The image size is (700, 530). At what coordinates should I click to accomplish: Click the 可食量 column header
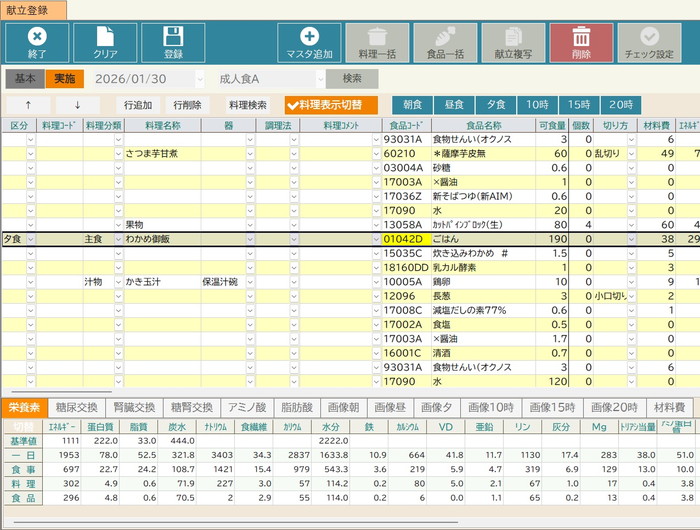coord(552,126)
